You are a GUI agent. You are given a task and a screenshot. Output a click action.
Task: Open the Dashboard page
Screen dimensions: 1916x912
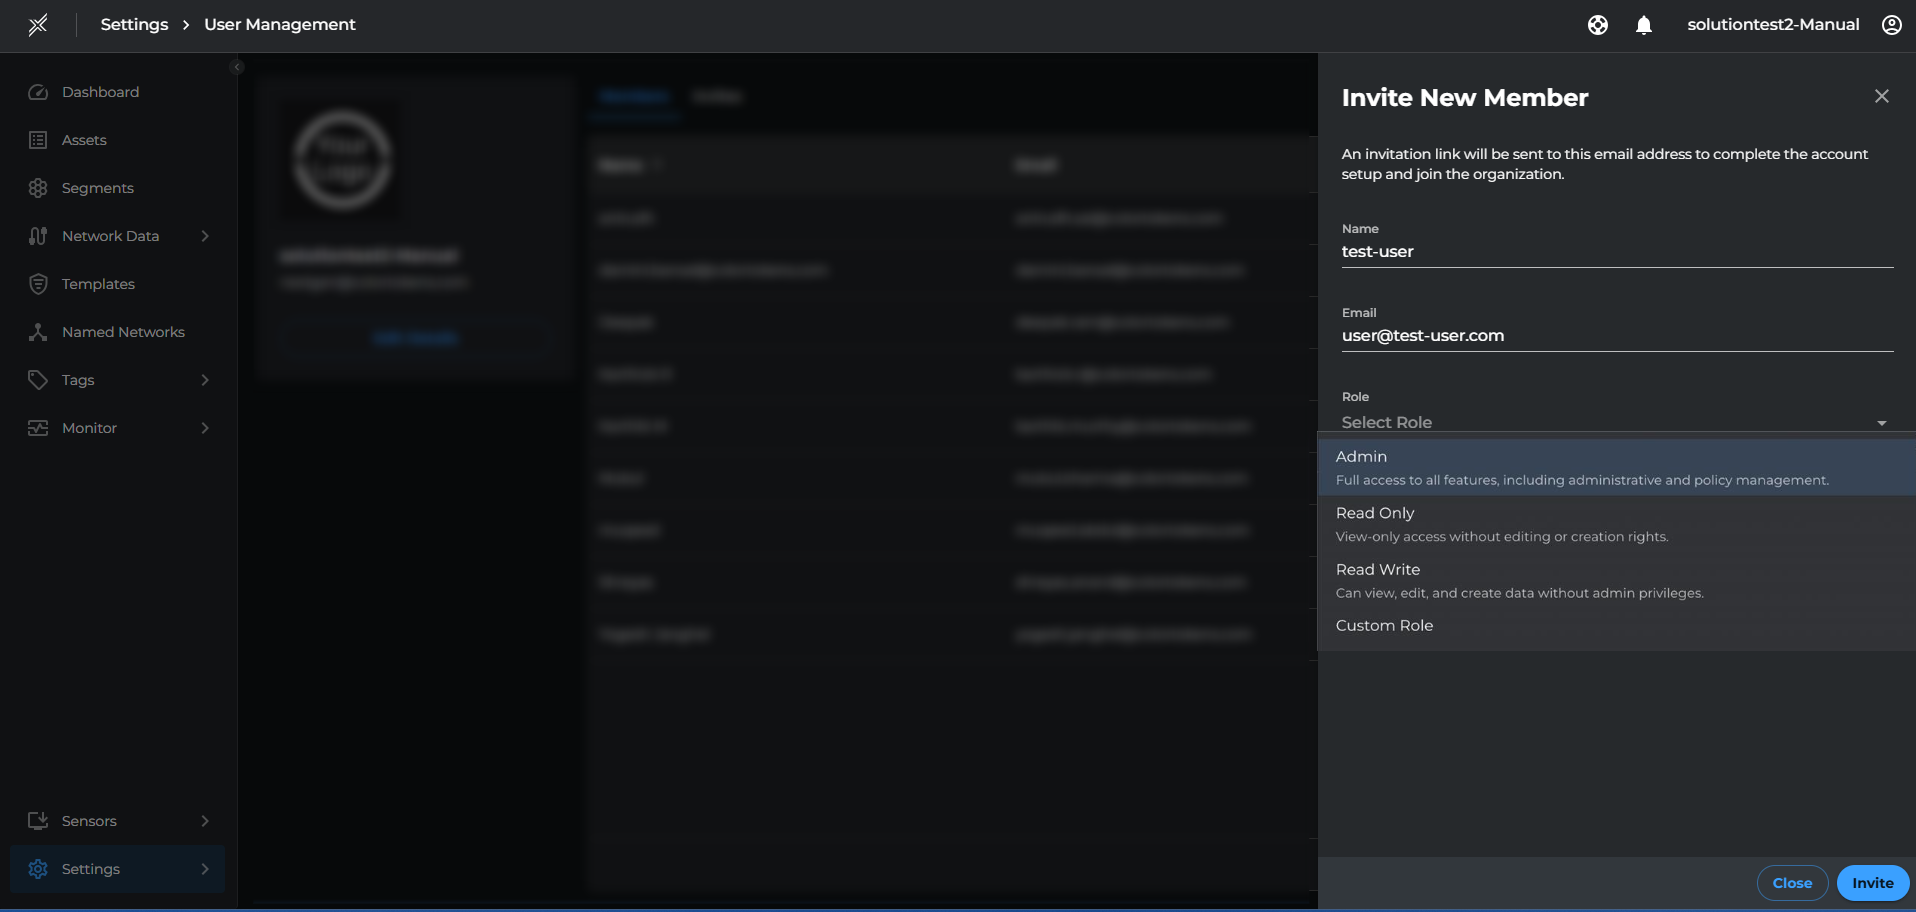tap(100, 91)
